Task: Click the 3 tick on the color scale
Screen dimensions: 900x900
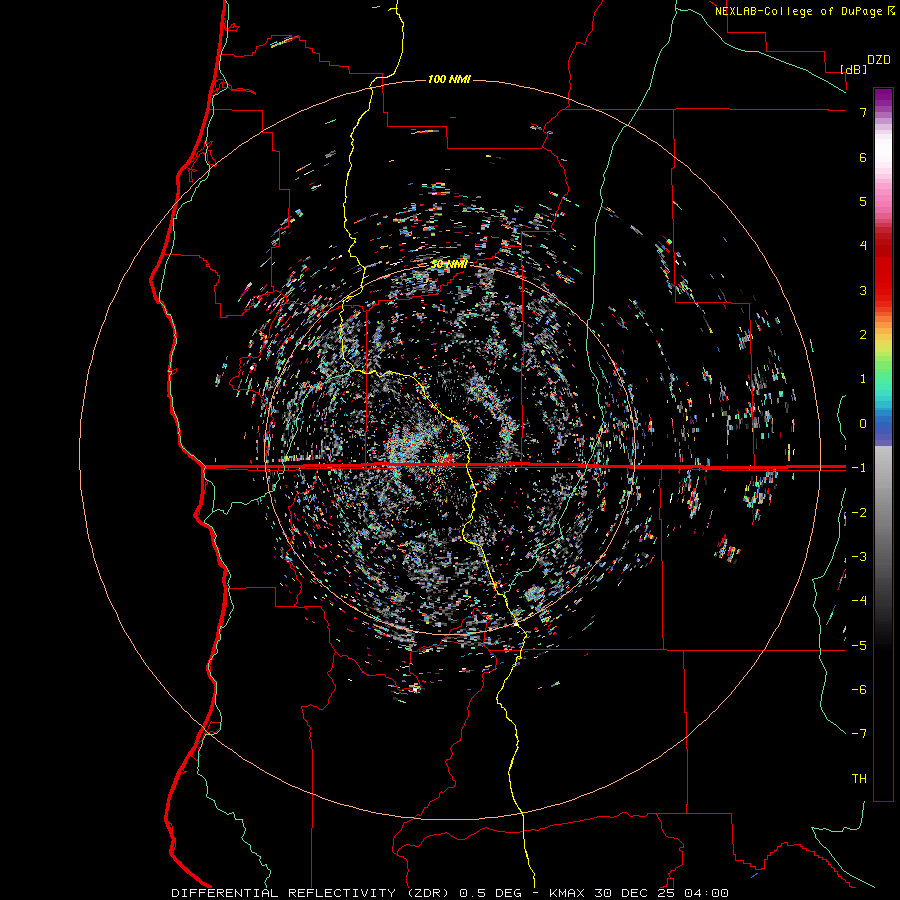Action: 863,290
